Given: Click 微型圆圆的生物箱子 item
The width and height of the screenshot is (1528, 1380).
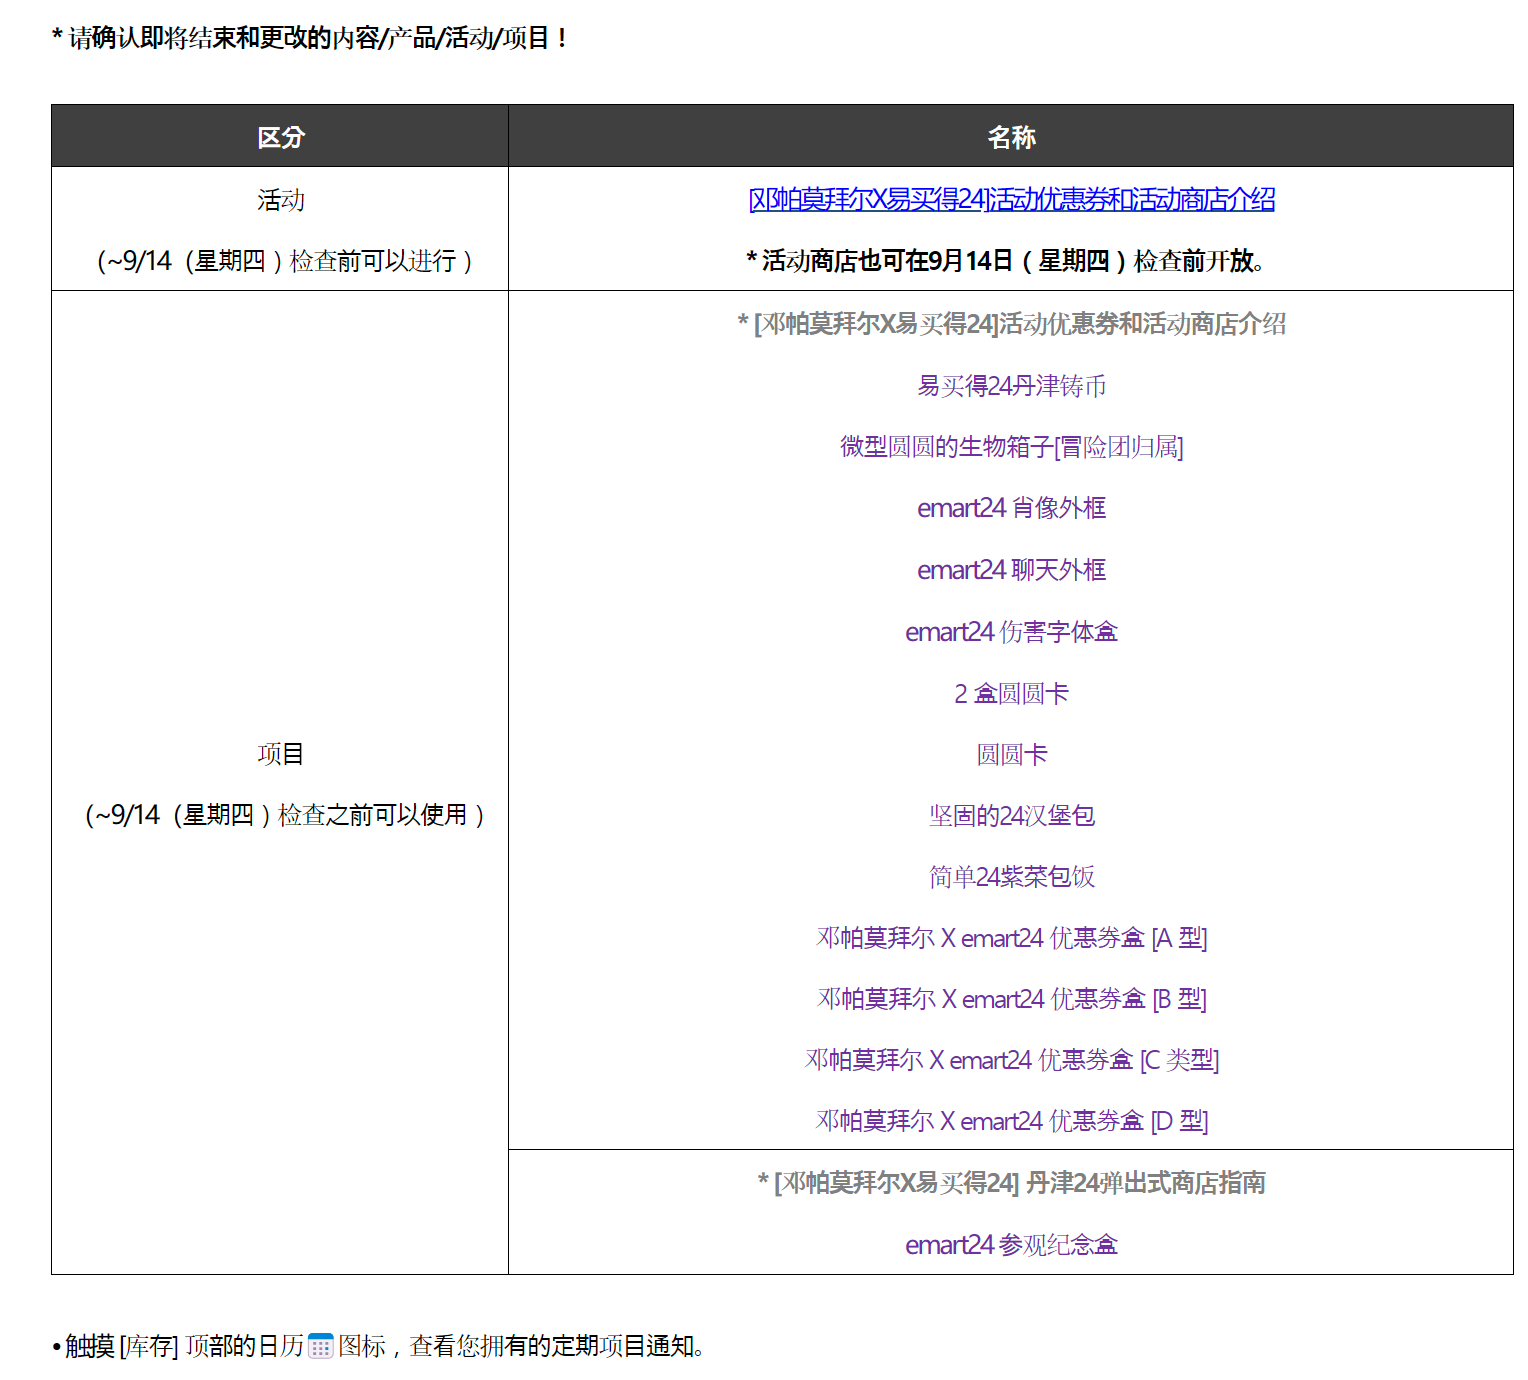Looking at the screenshot, I should point(1011,446).
